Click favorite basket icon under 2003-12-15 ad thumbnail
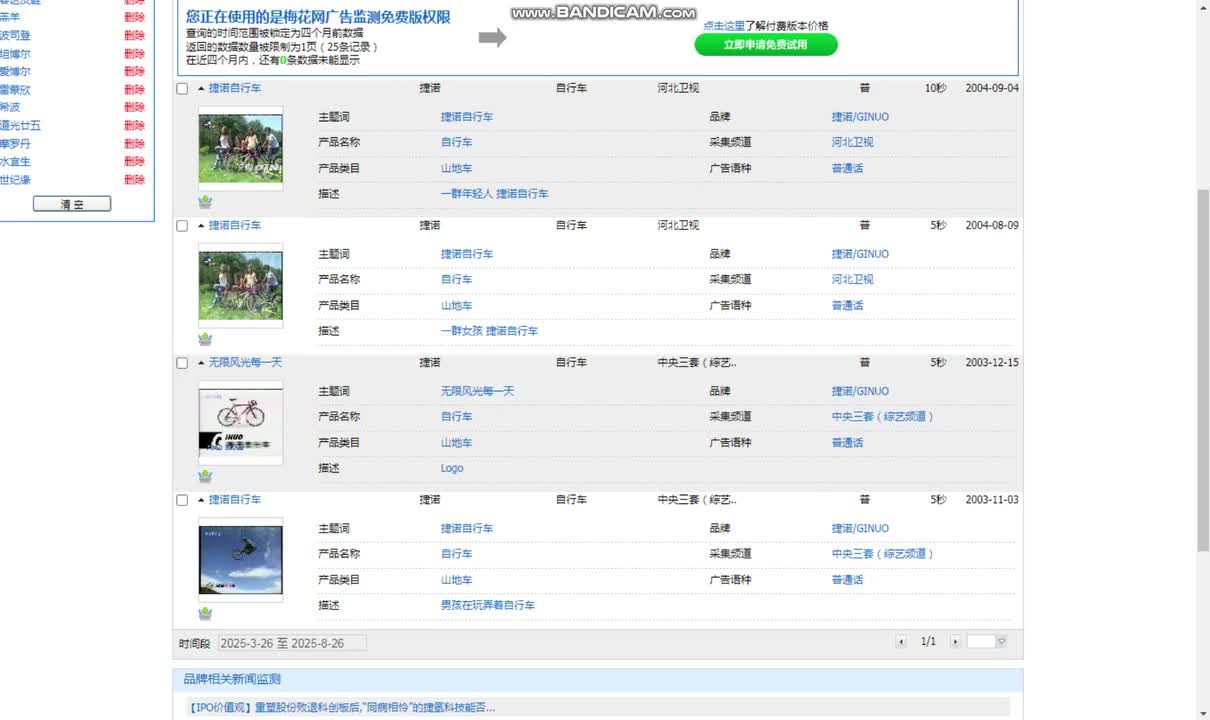This screenshot has height=720, width=1210. tap(205, 476)
